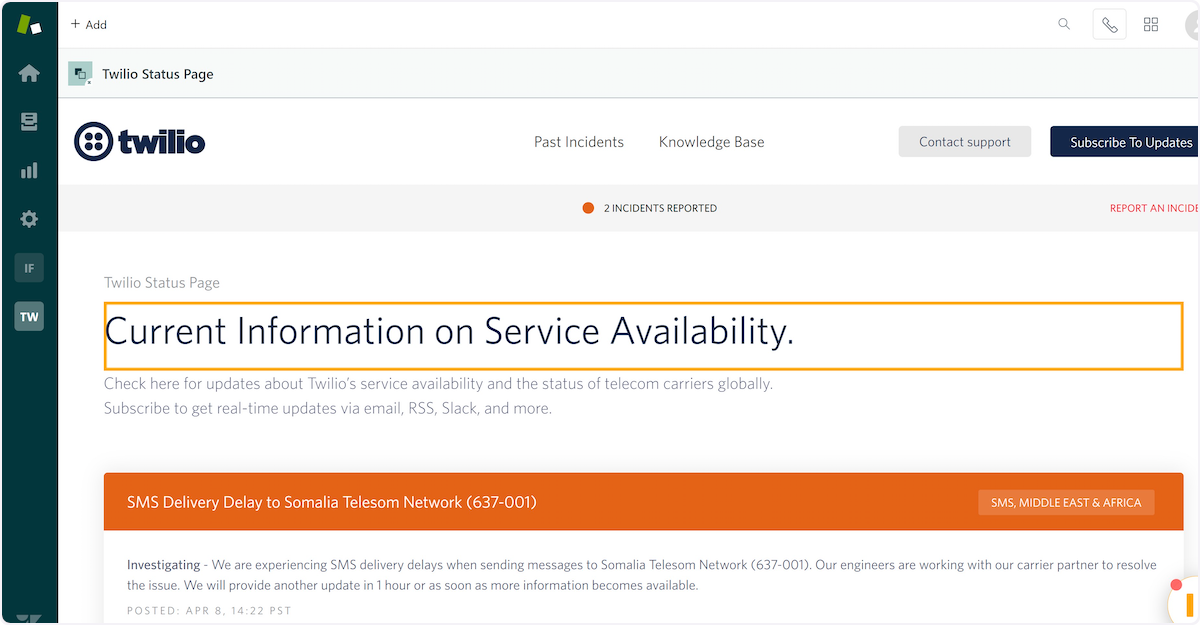Go to the Home icon in sidebar
Screen dimensions: 1200x625
point(29,73)
